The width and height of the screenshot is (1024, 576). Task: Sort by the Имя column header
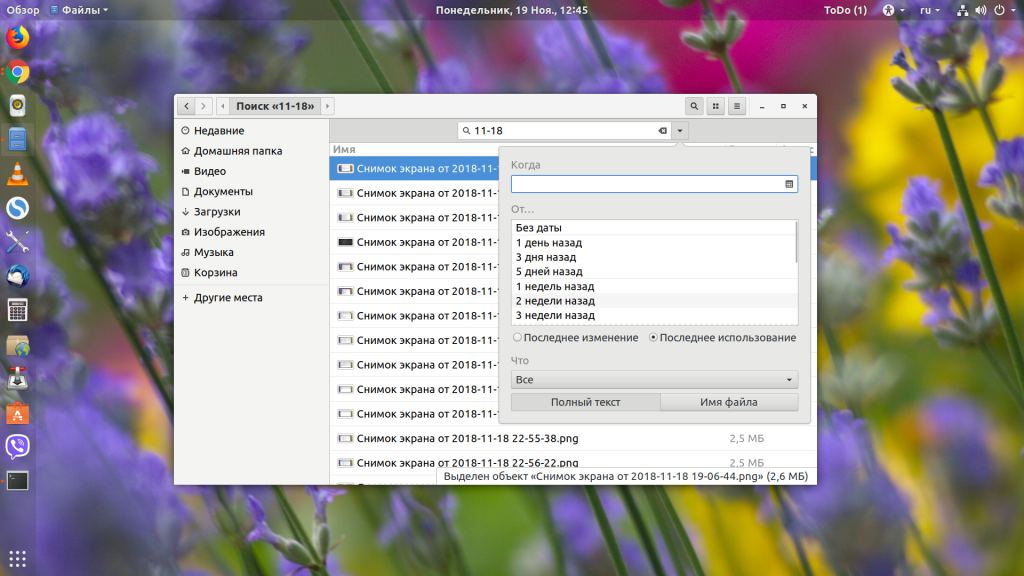tap(344, 150)
